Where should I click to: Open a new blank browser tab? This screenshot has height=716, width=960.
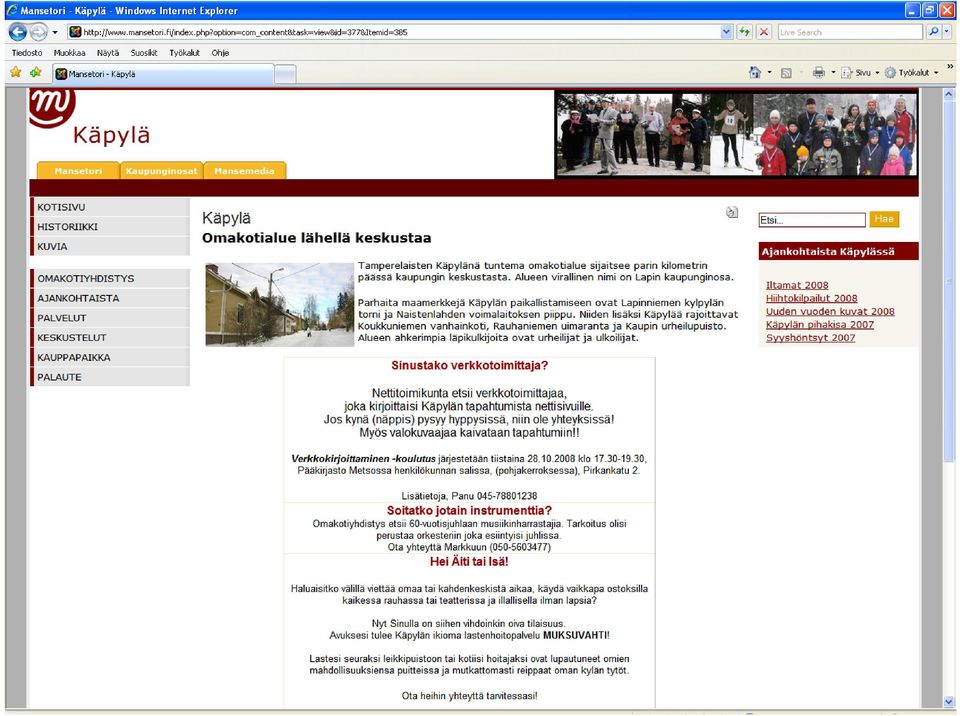click(x=285, y=75)
